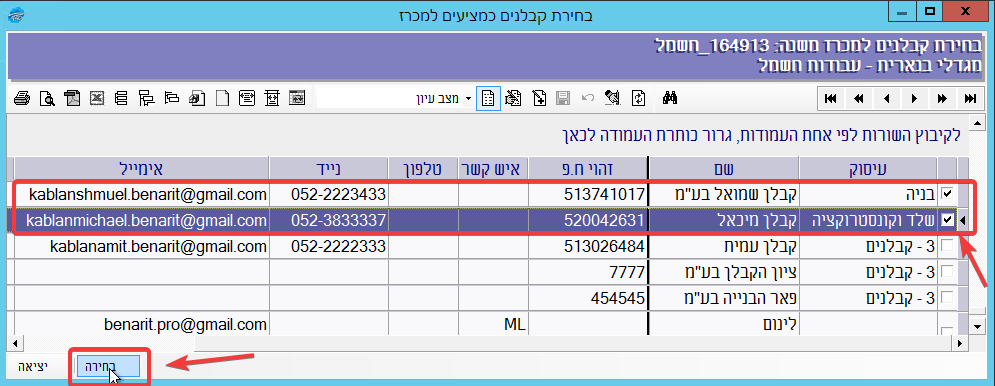Click the PDF export toolbar icon
995x386 pixels.
point(72,98)
